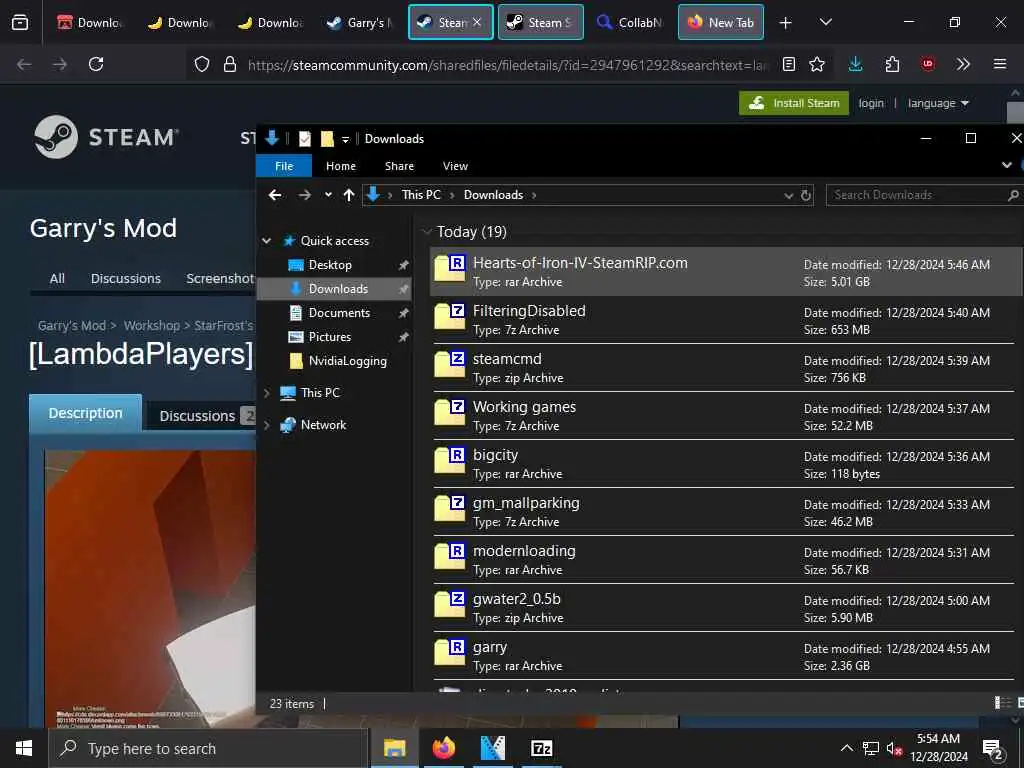Open address bar history dropdown in Explorer
This screenshot has width=1024, height=768.
[x=788, y=195]
